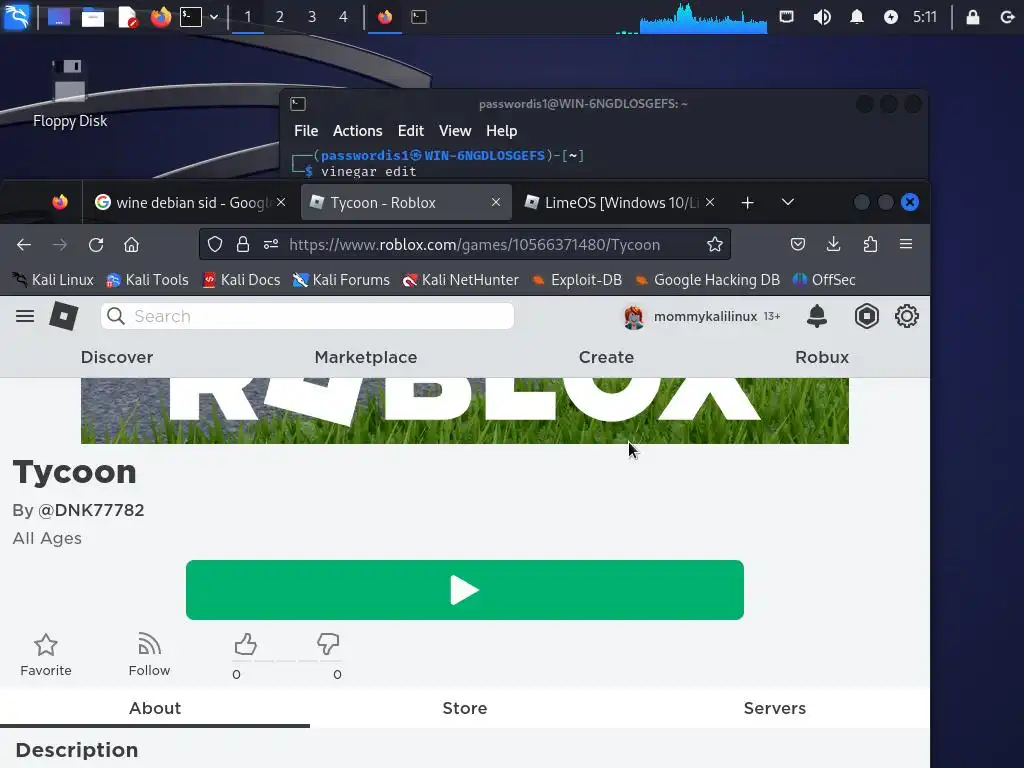Image resolution: width=1024 pixels, height=768 pixels.
Task: Open the Robux balance hexagon icon
Action: (867, 316)
